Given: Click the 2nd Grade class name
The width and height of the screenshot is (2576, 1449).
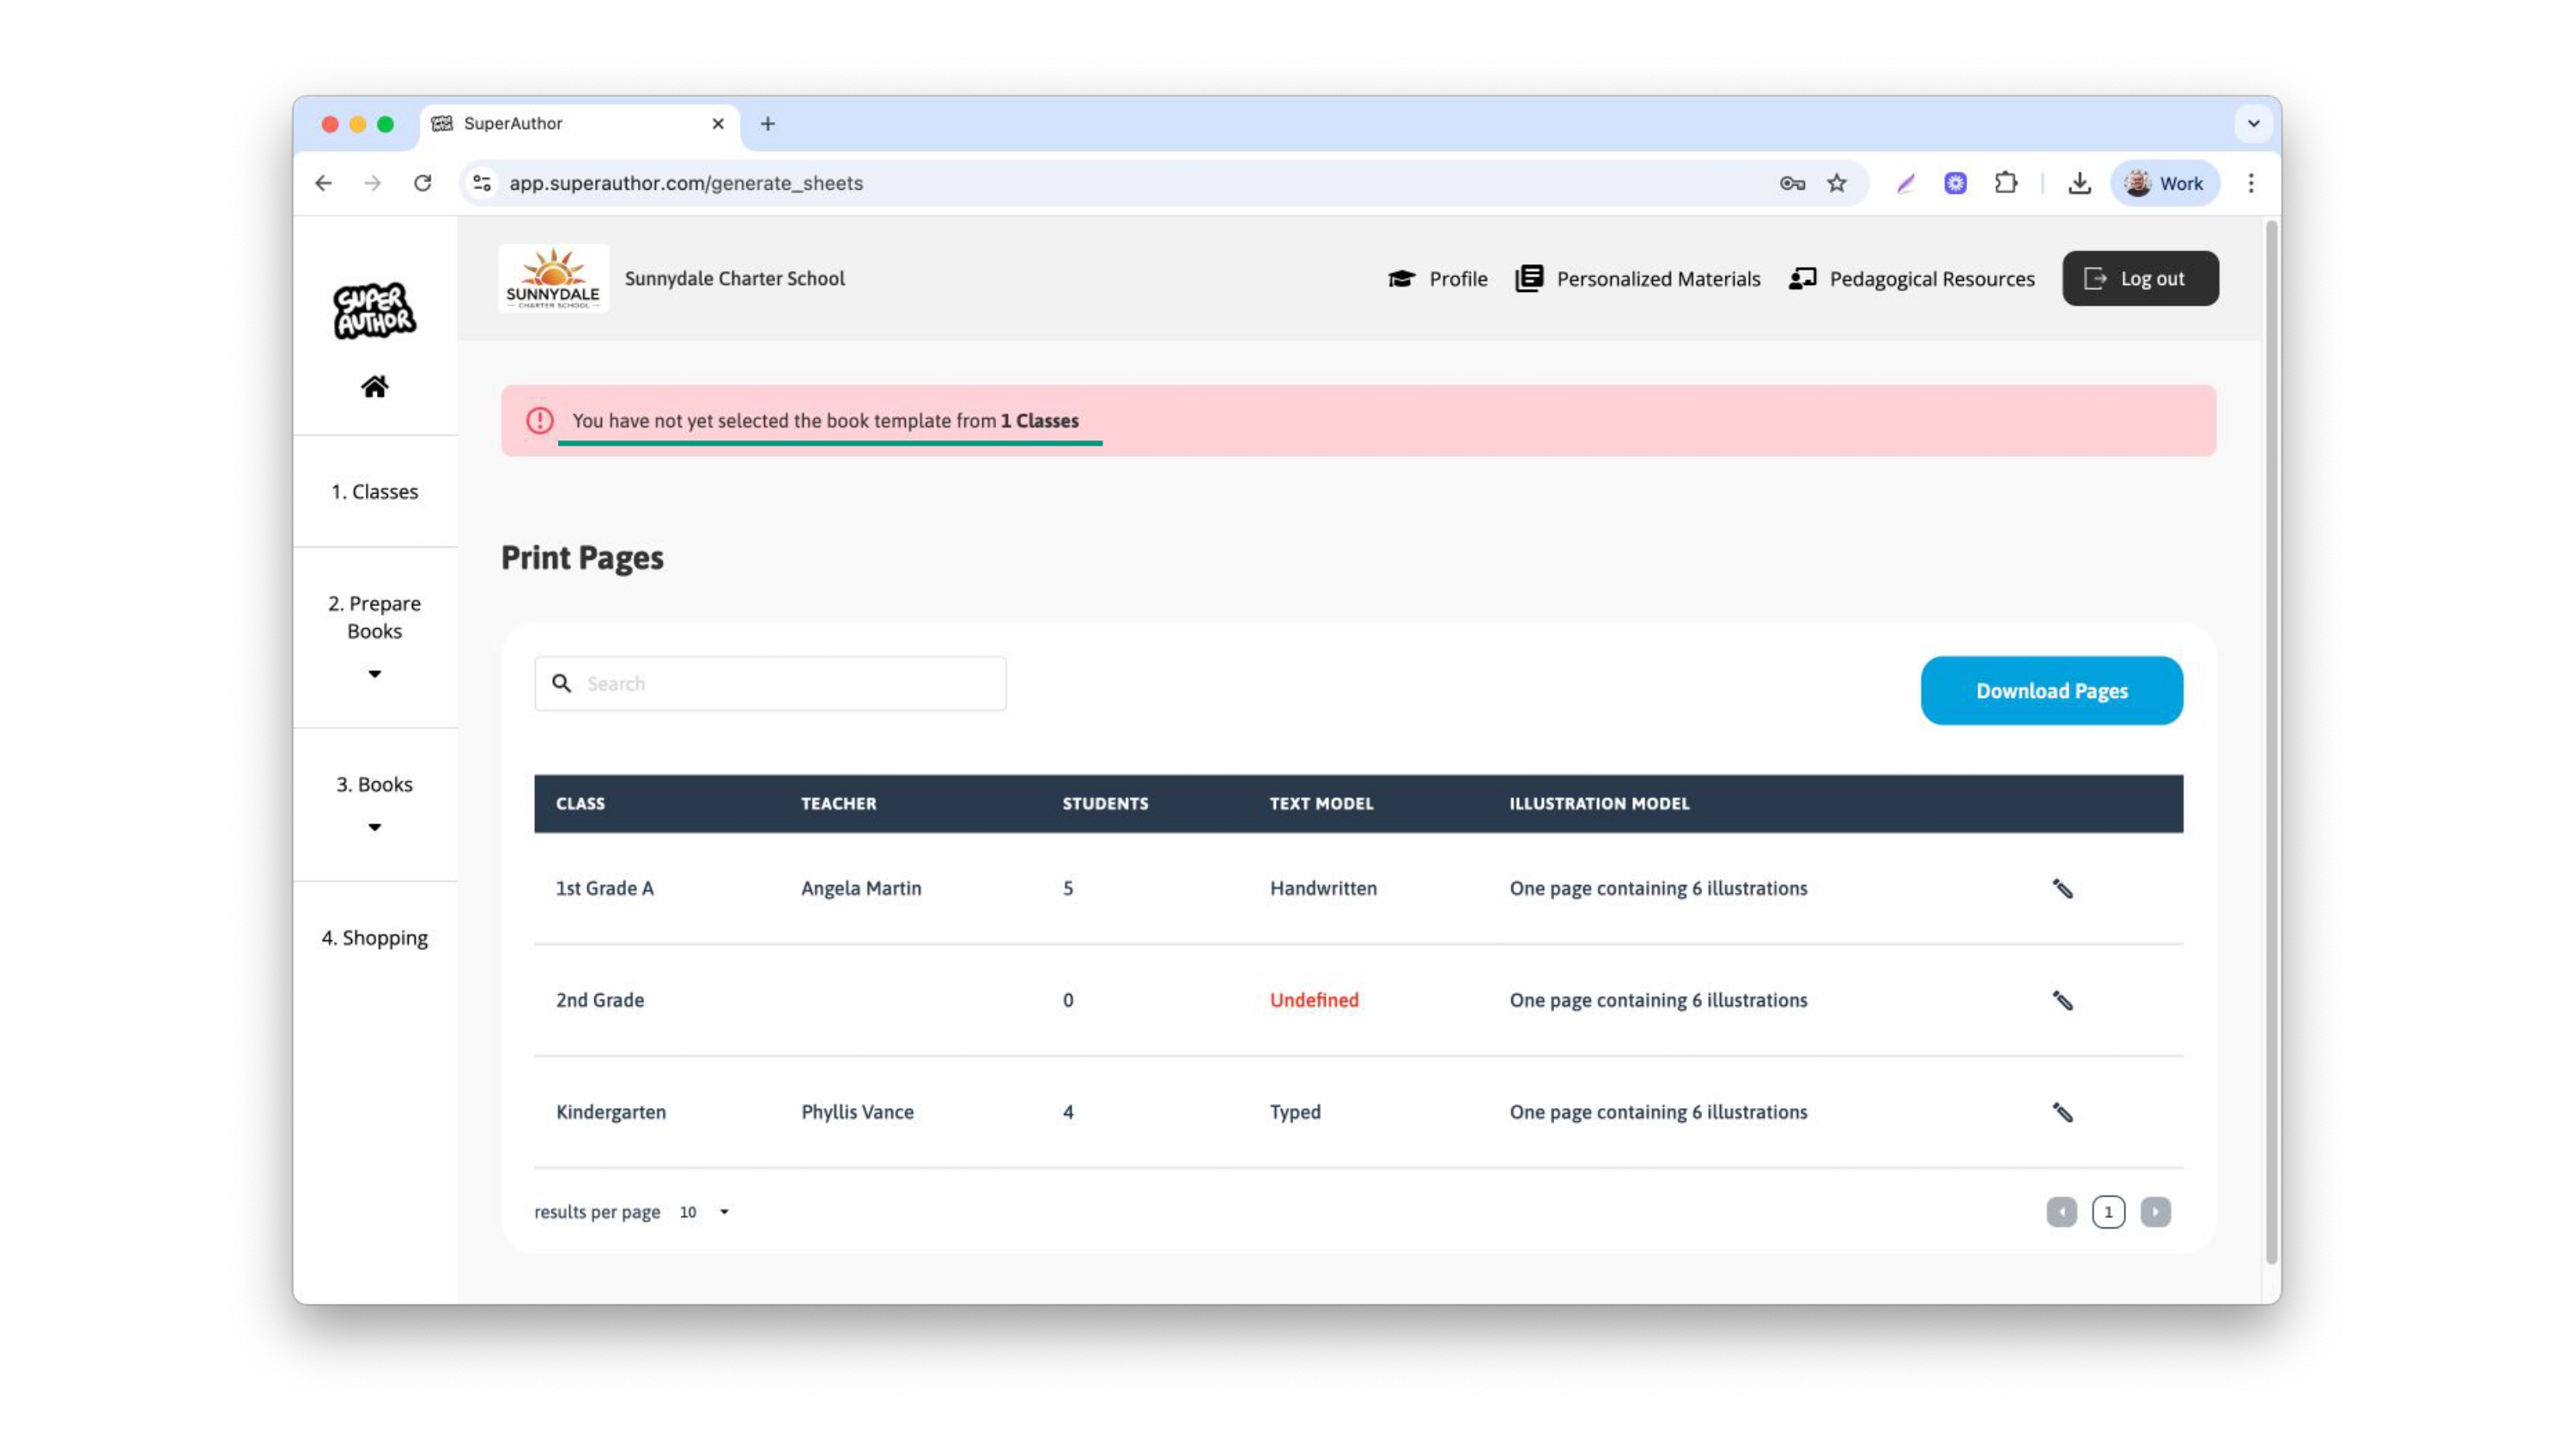Looking at the screenshot, I should click(600, 1000).
